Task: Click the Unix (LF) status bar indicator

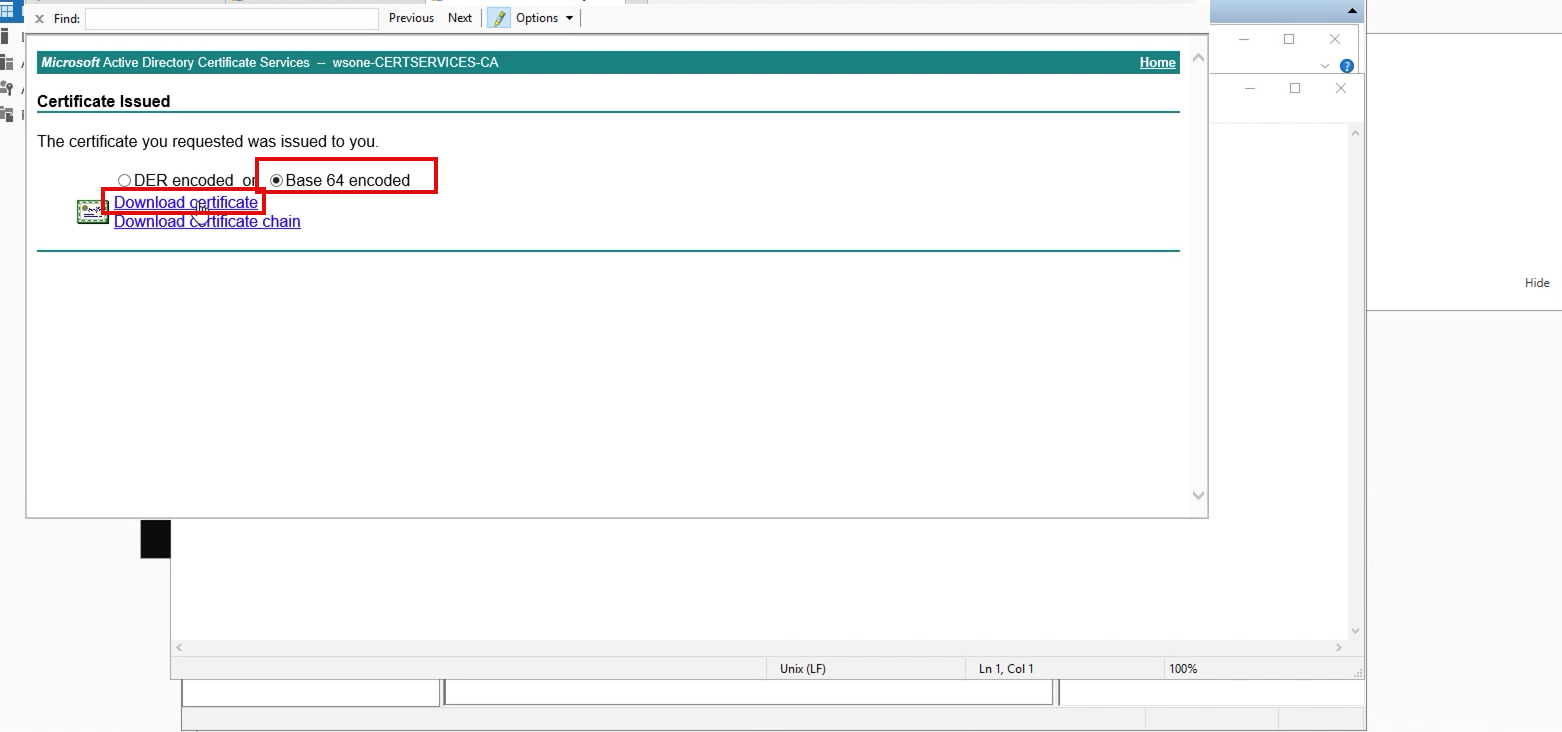Action: tap(802, 668)
